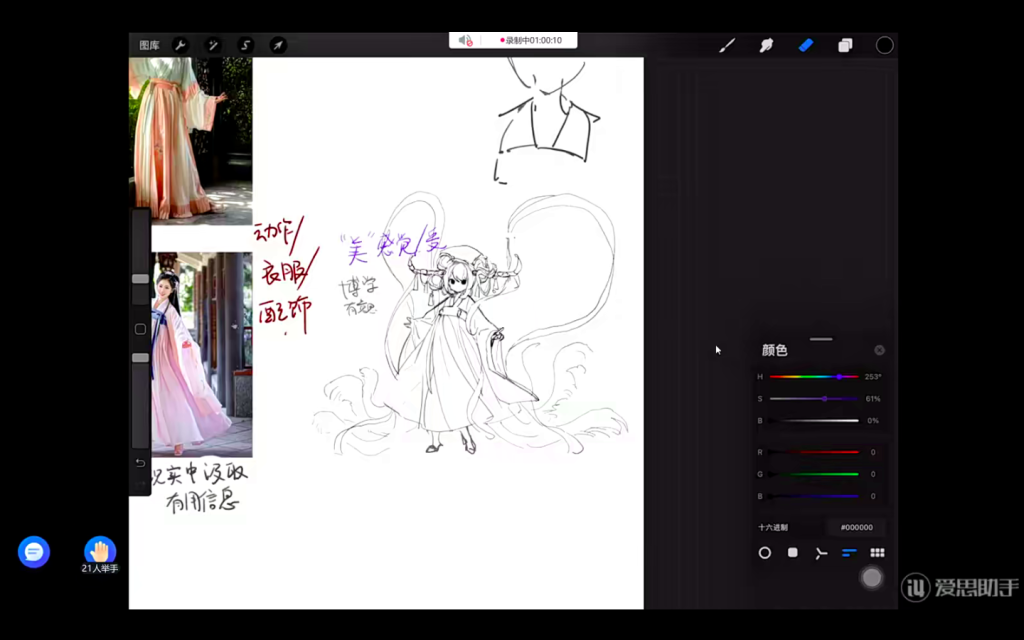The image size is (1024, 640).
Task: Click the hex value field #000000
Action: click(856, 527)
